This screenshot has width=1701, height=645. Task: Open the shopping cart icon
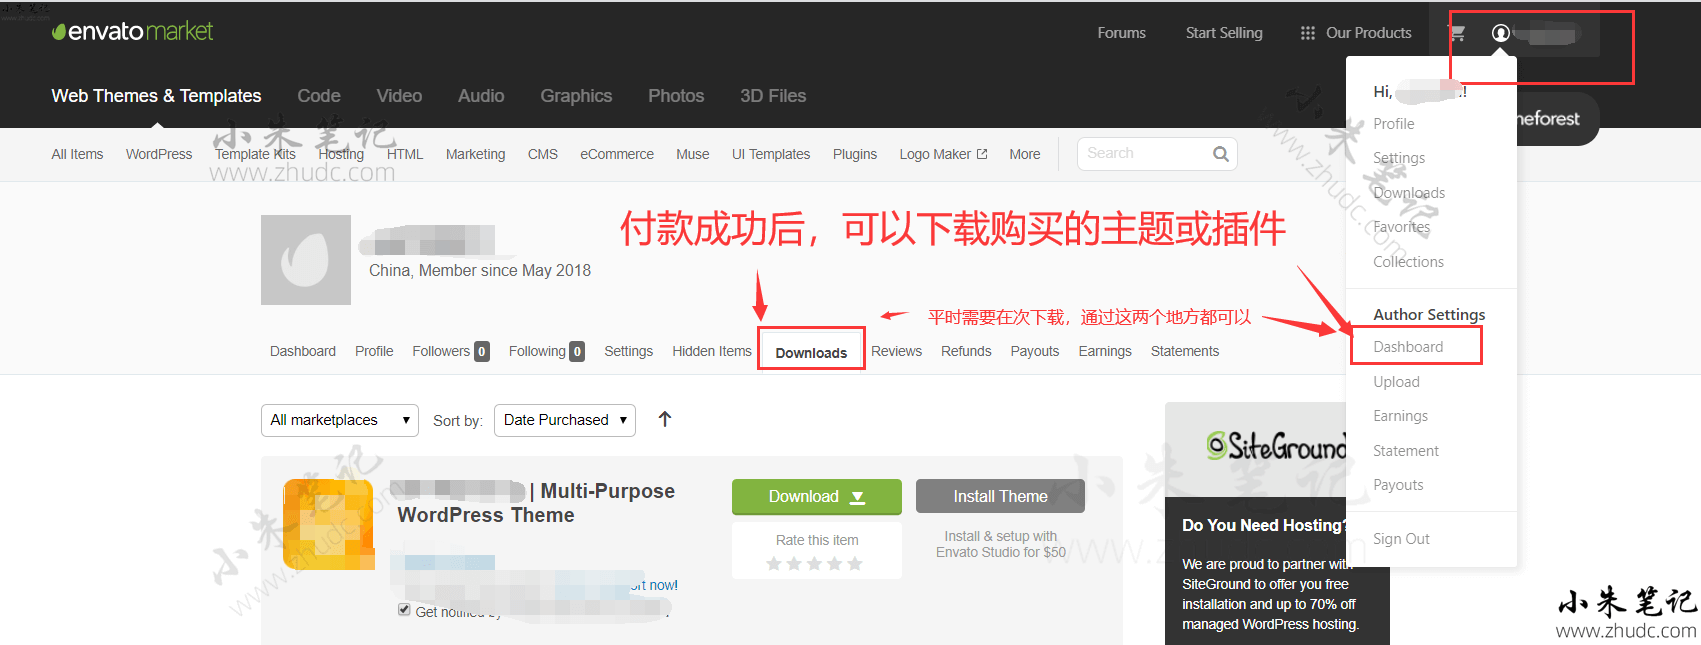pos(1457,33)
